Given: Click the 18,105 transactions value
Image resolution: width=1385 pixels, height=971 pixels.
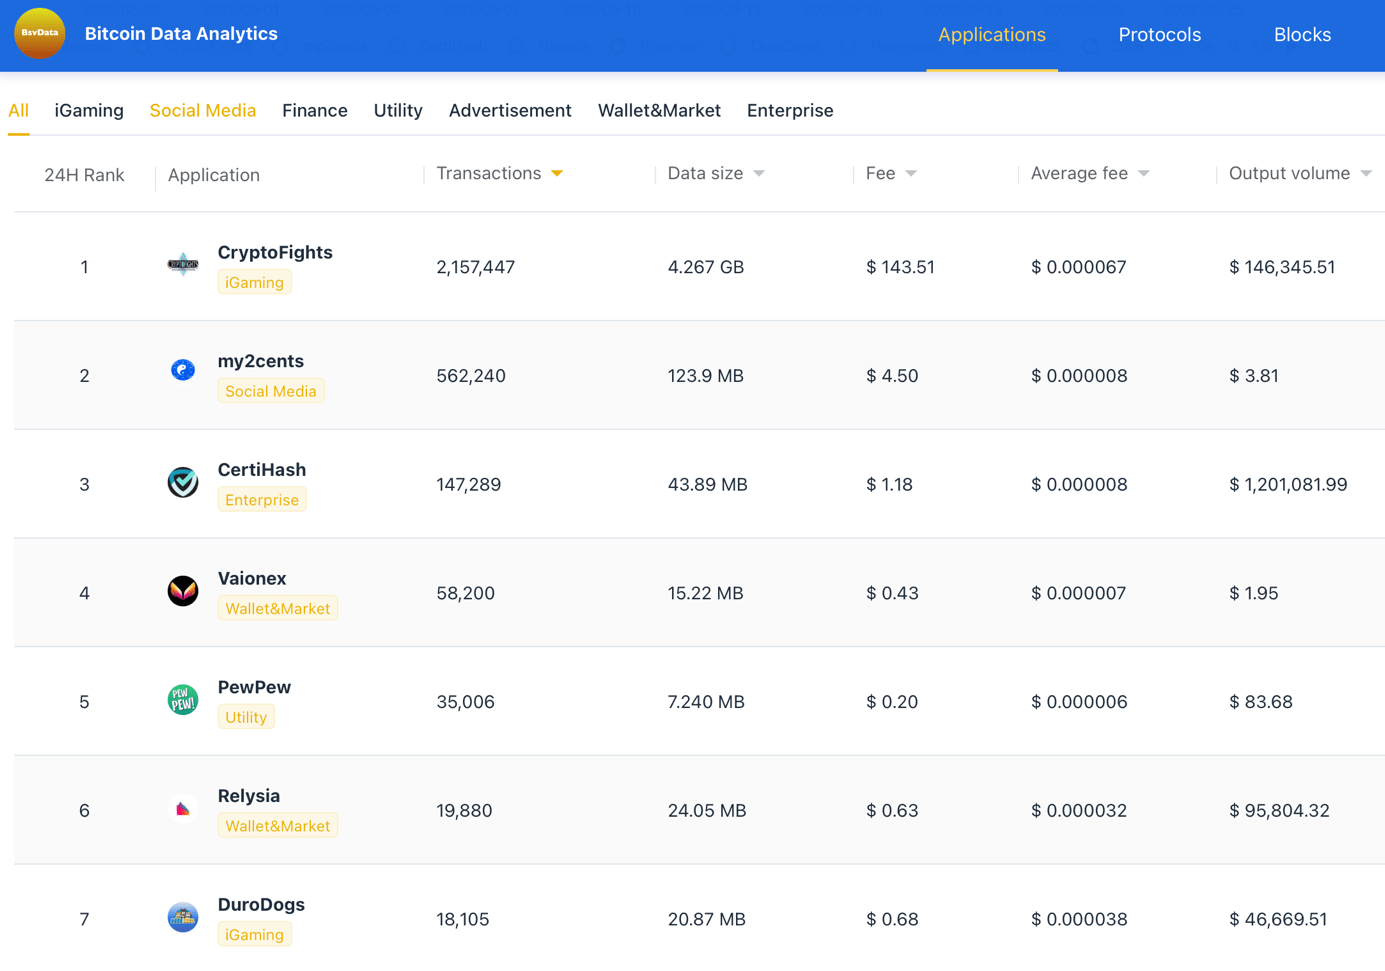Looking at the screenshot, I should click(463, 920).
